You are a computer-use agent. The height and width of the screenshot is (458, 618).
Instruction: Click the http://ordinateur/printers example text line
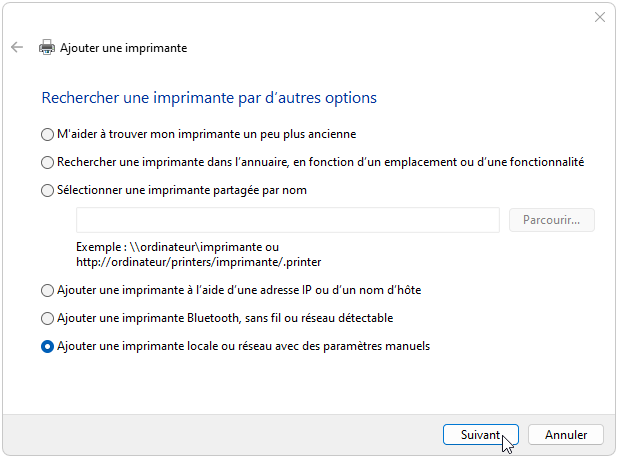tap(198, 262)
